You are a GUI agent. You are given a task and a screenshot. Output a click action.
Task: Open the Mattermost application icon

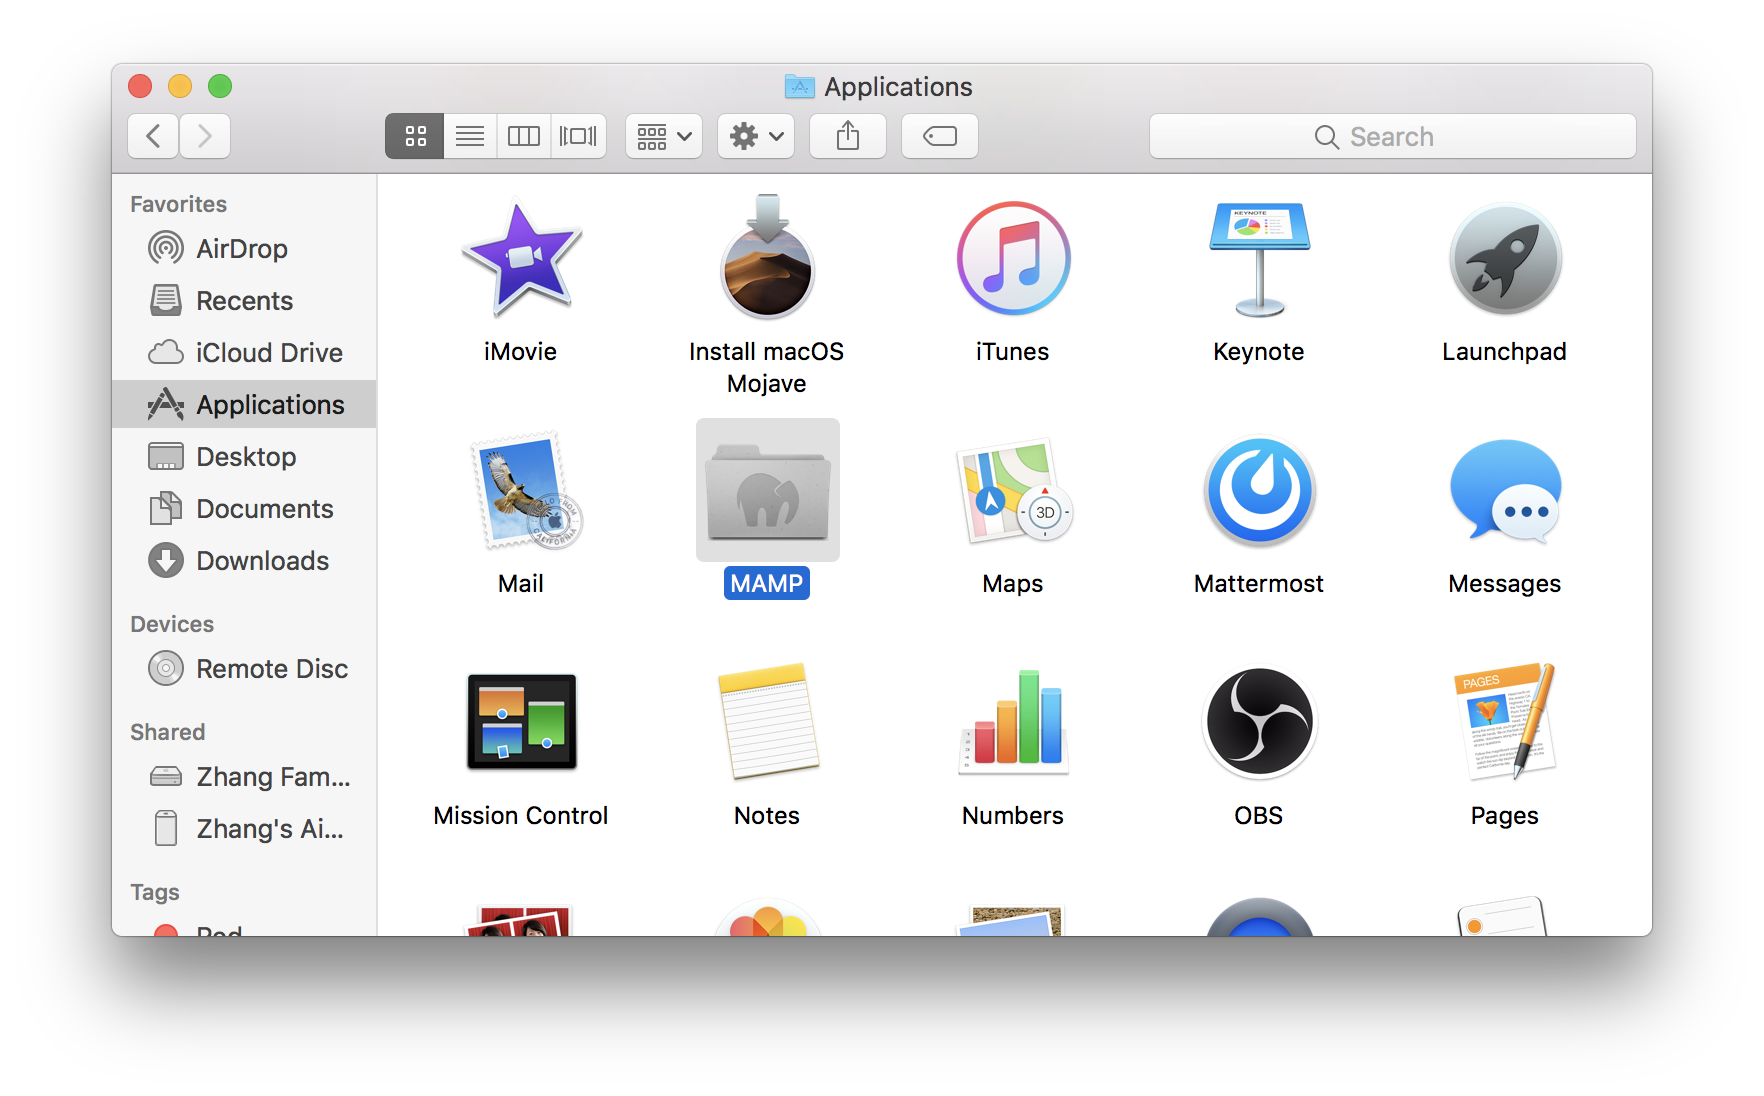[x=1259, y=491]
